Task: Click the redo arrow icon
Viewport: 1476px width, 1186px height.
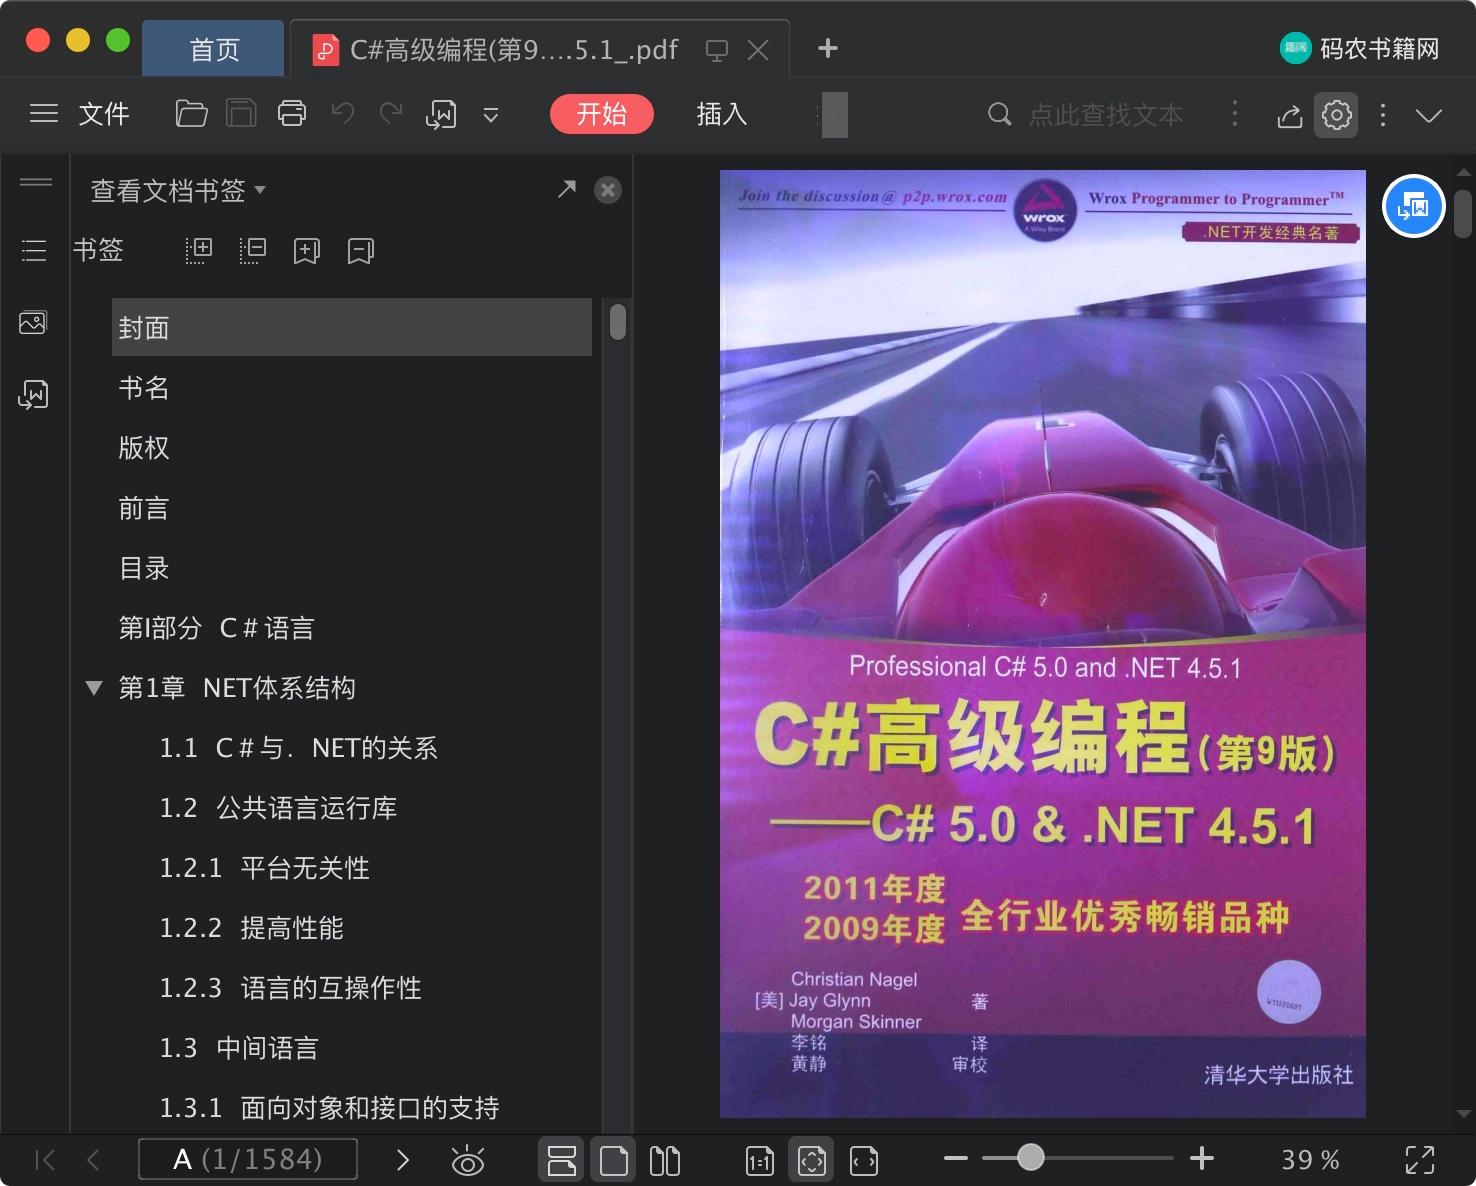Action: tap(391, 114)
